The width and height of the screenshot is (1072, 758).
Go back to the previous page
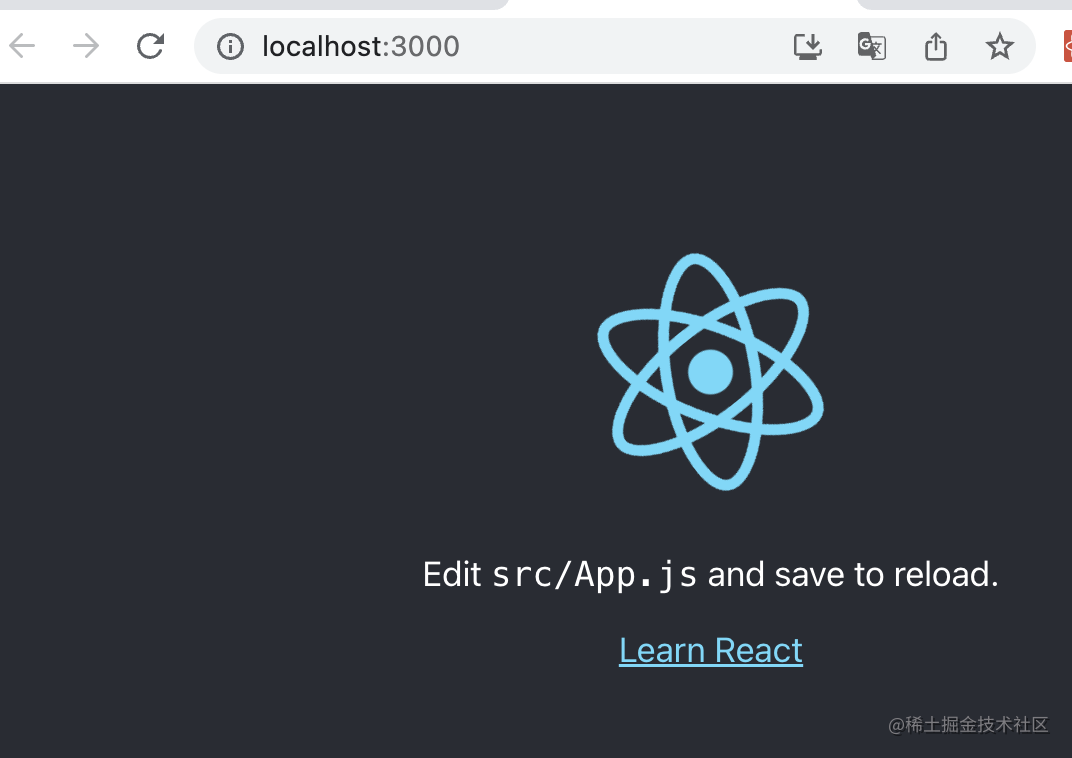coord(22,46)
